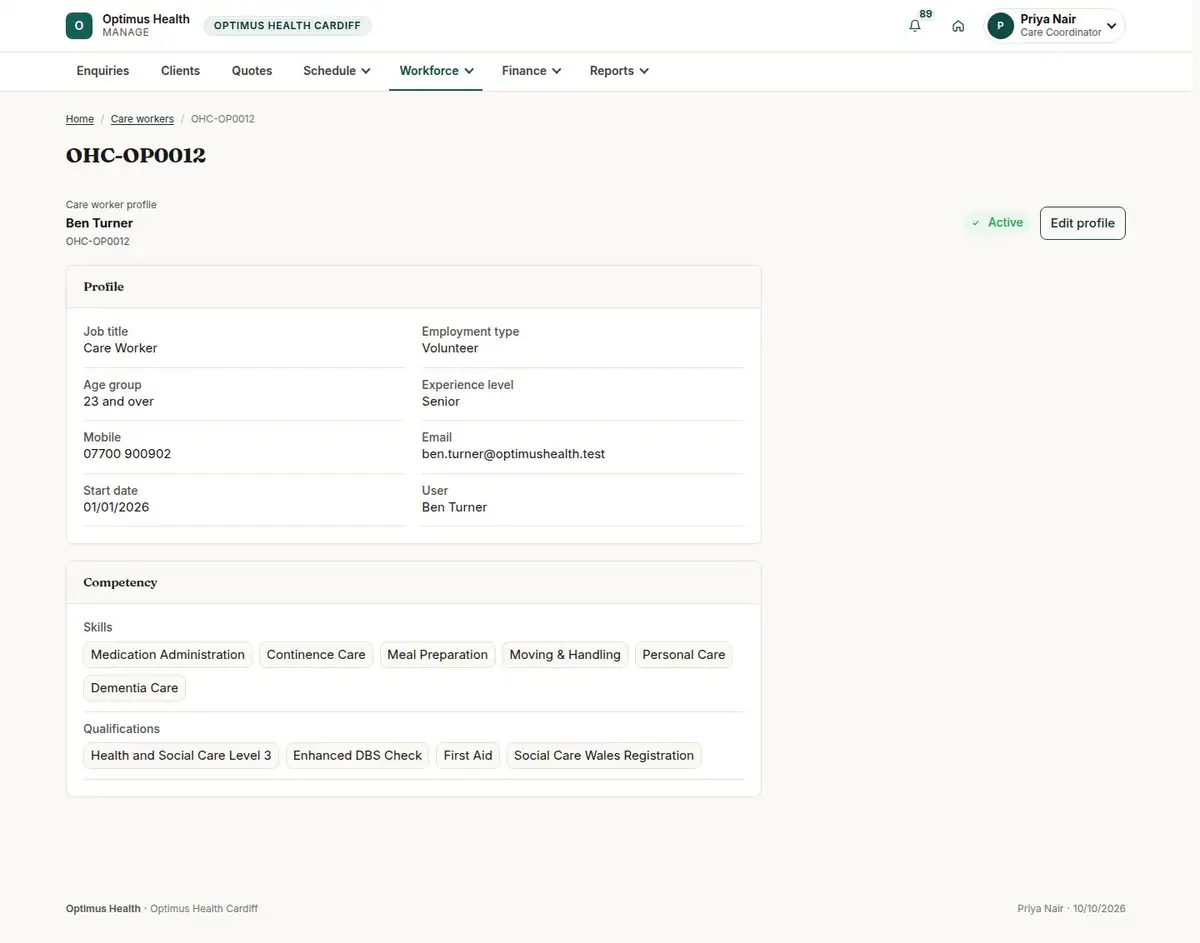Follow the Home breadcrumb link
This screenshot has height=943, width=1200.
point(80,119)
